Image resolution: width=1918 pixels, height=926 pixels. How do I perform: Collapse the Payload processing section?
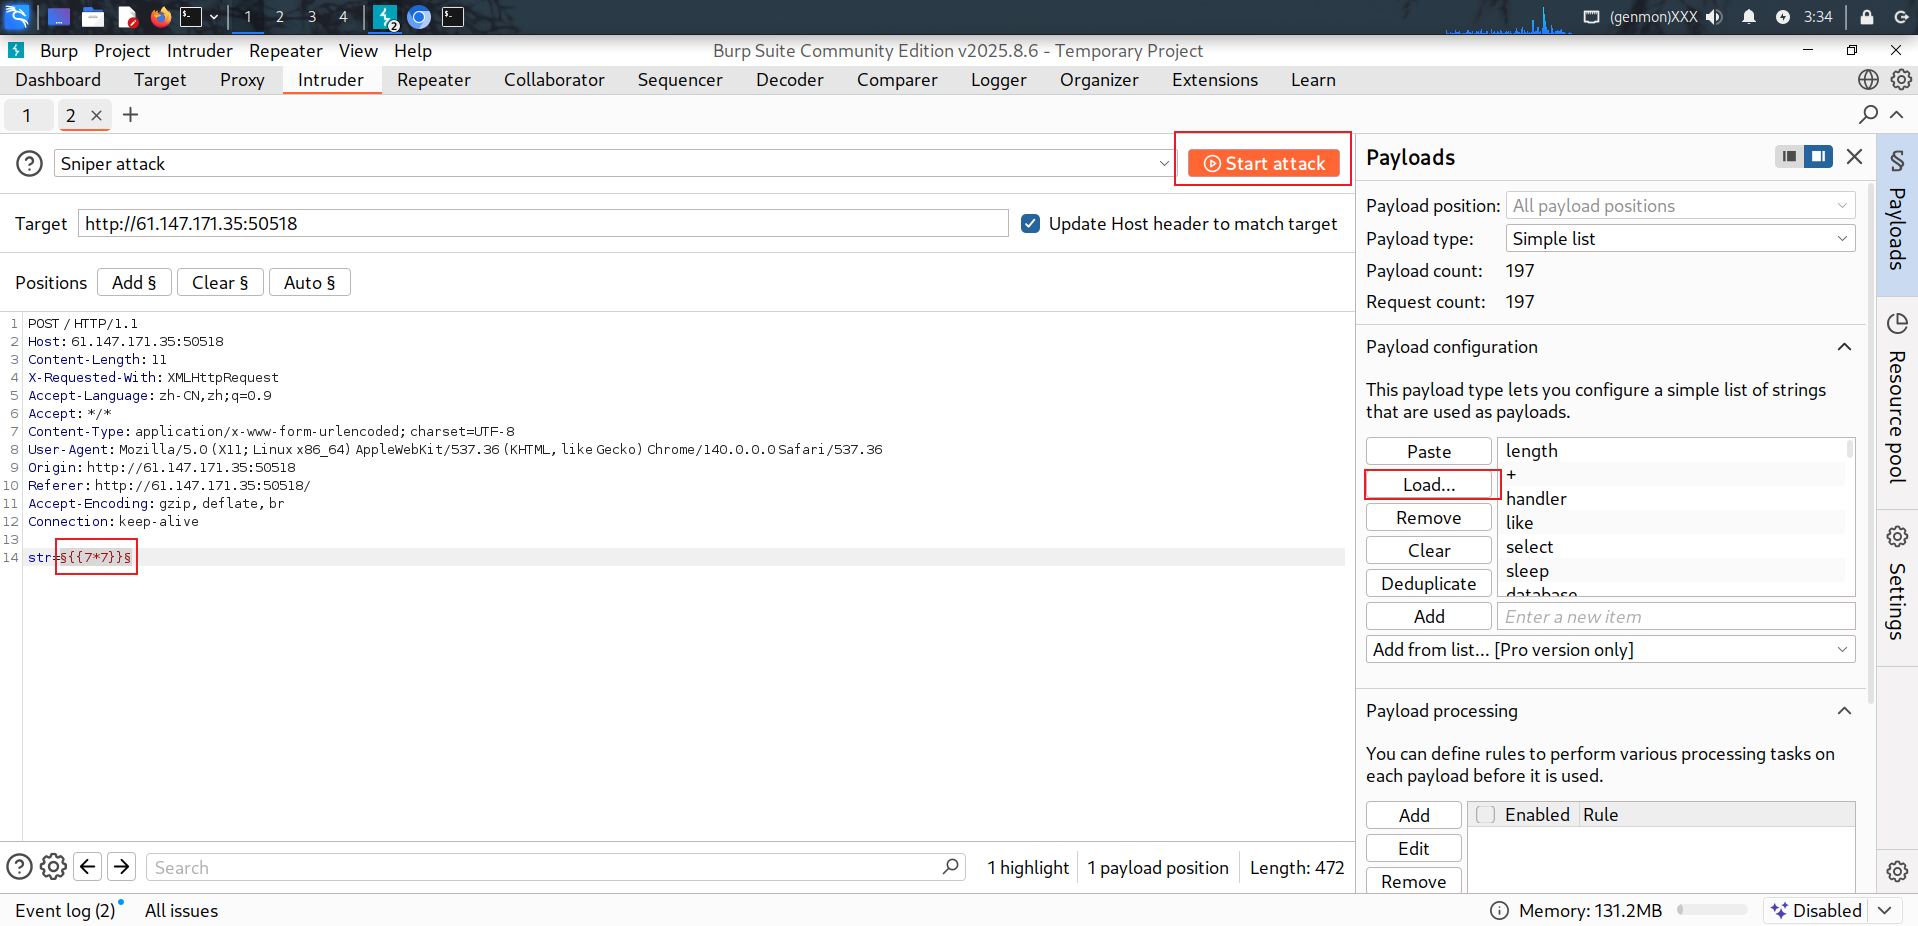coord(1844,711)
